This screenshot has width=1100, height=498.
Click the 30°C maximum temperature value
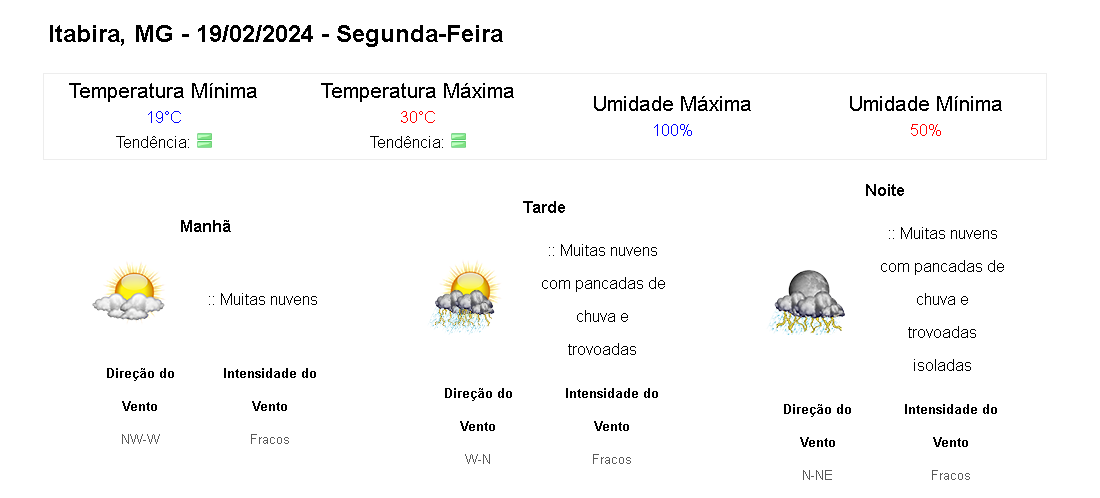pos(417,117)
